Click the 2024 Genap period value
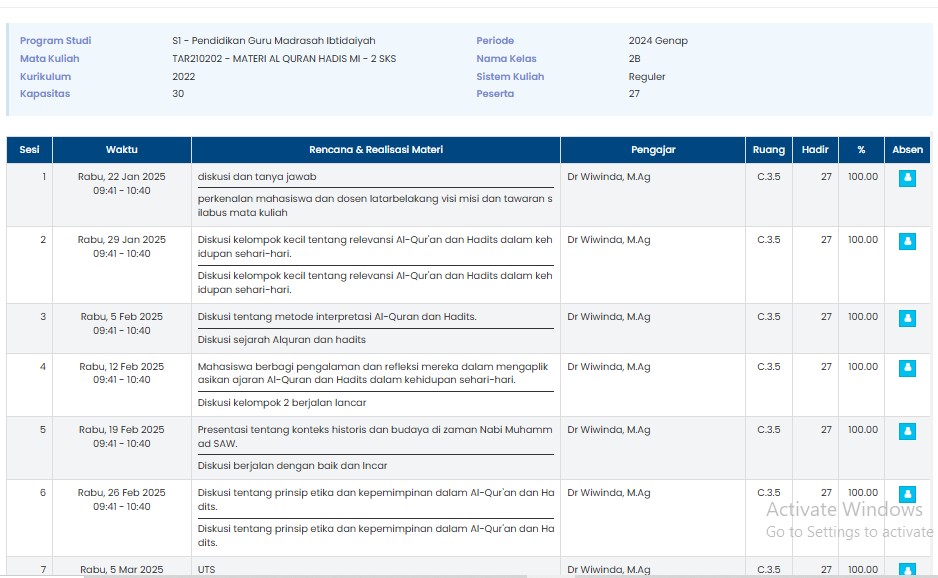This screenshot has width=938, height=578. (x=658, y=41)
